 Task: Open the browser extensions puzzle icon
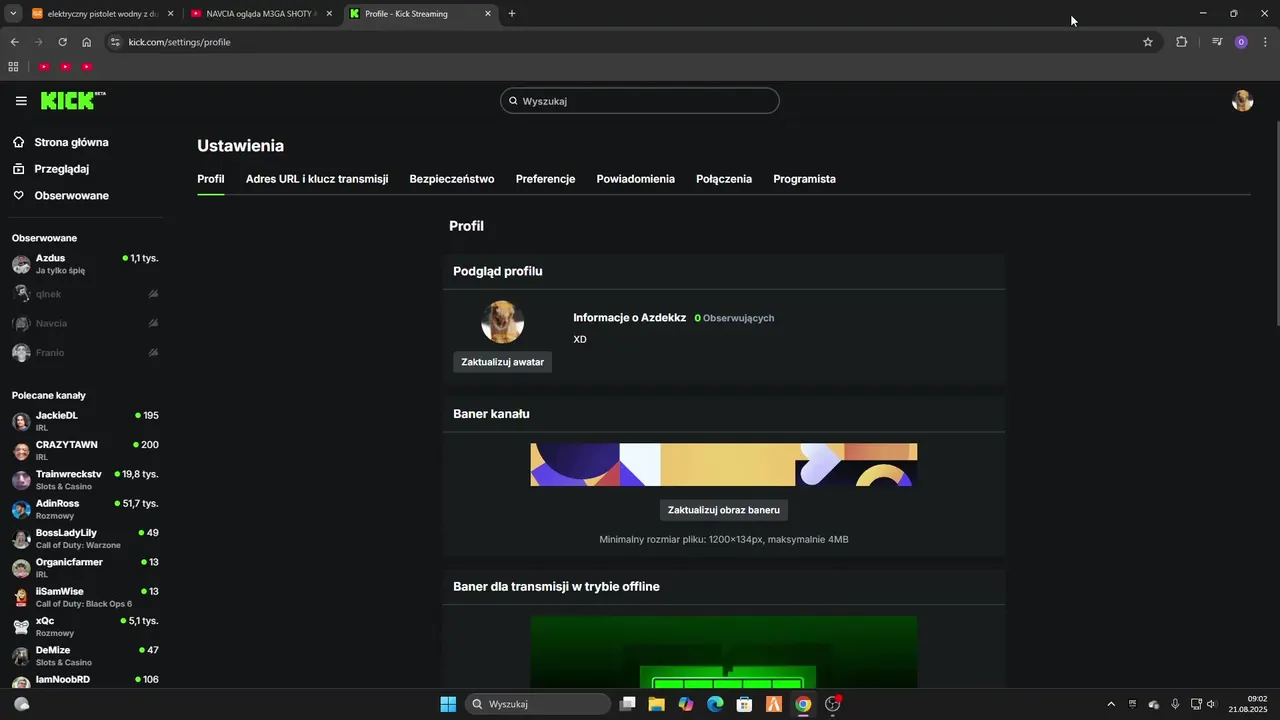pyautogui.click(x=1181, y=42)
